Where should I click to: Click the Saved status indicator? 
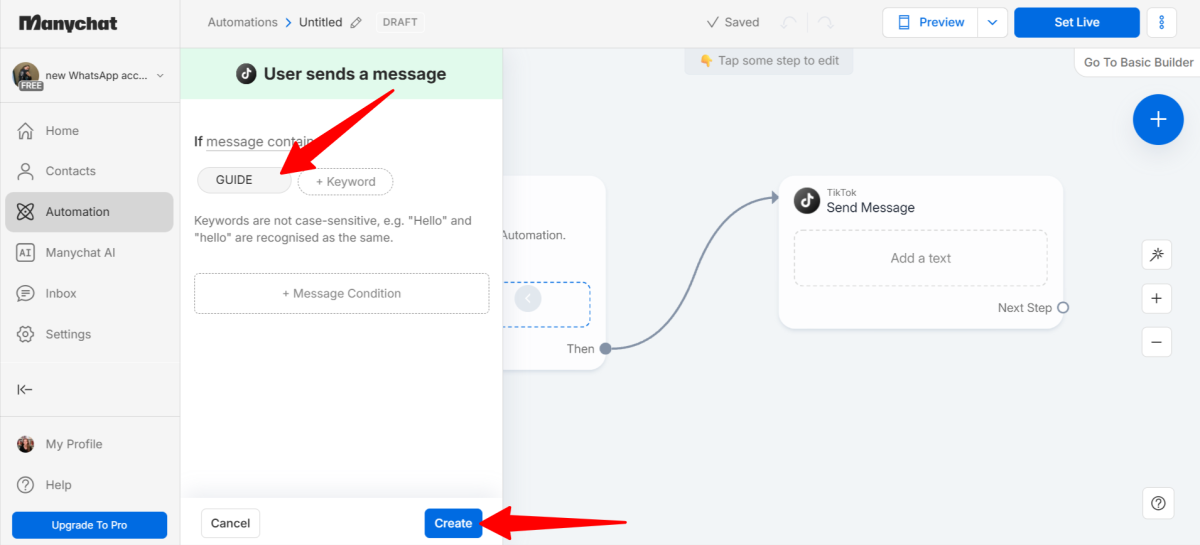(733, 22)
